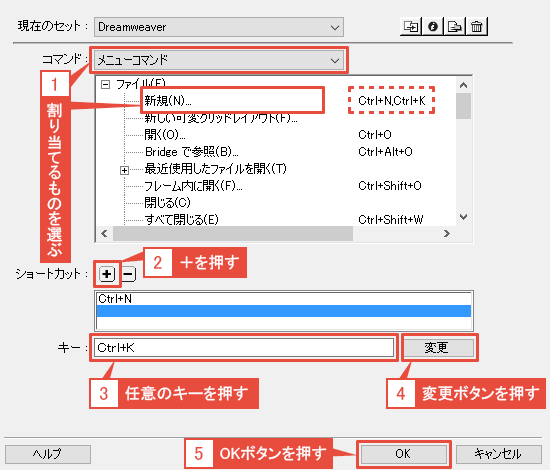Screen dimensions: 550x470
Task: Click the キー input field with Ctrl+K
Action: pyautogui.click(x=244, y=348)
